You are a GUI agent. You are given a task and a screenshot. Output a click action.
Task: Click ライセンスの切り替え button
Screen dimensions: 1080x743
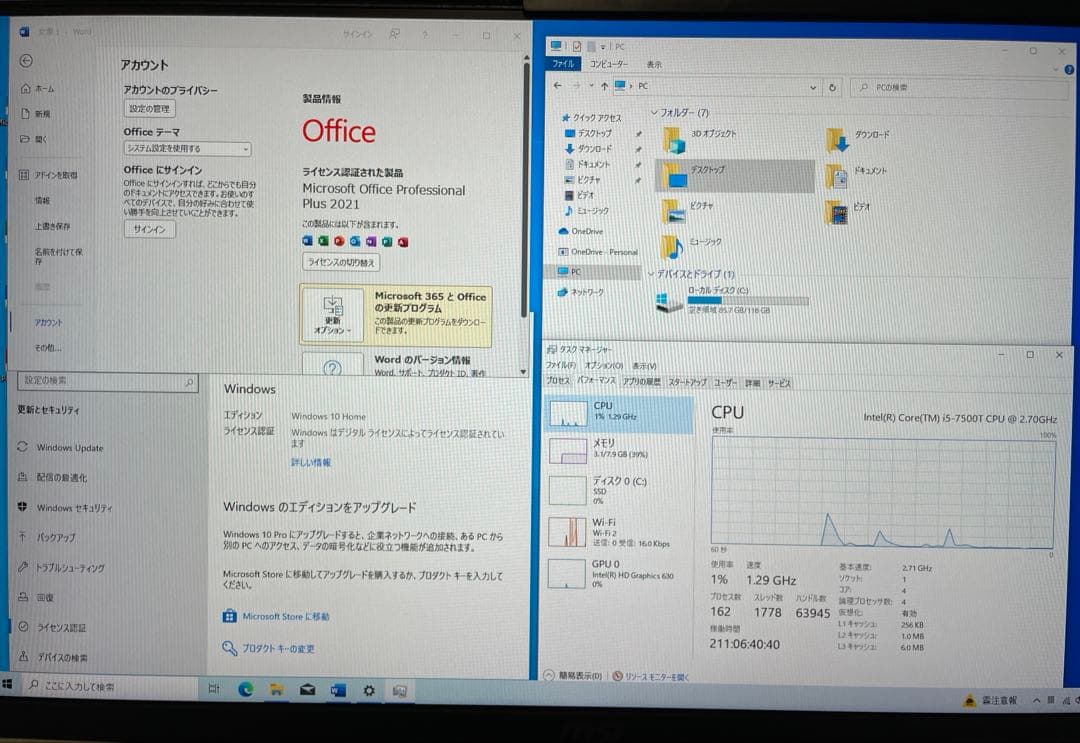point(341,262)
